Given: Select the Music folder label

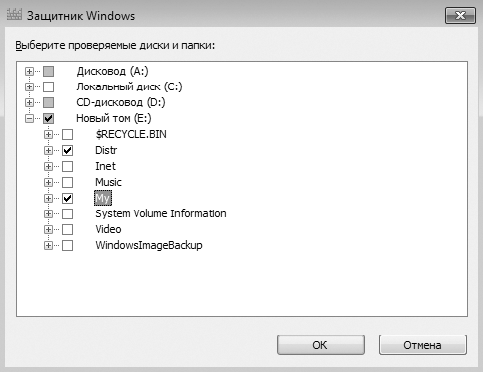Looking at the screenshot, I should 108,182.
